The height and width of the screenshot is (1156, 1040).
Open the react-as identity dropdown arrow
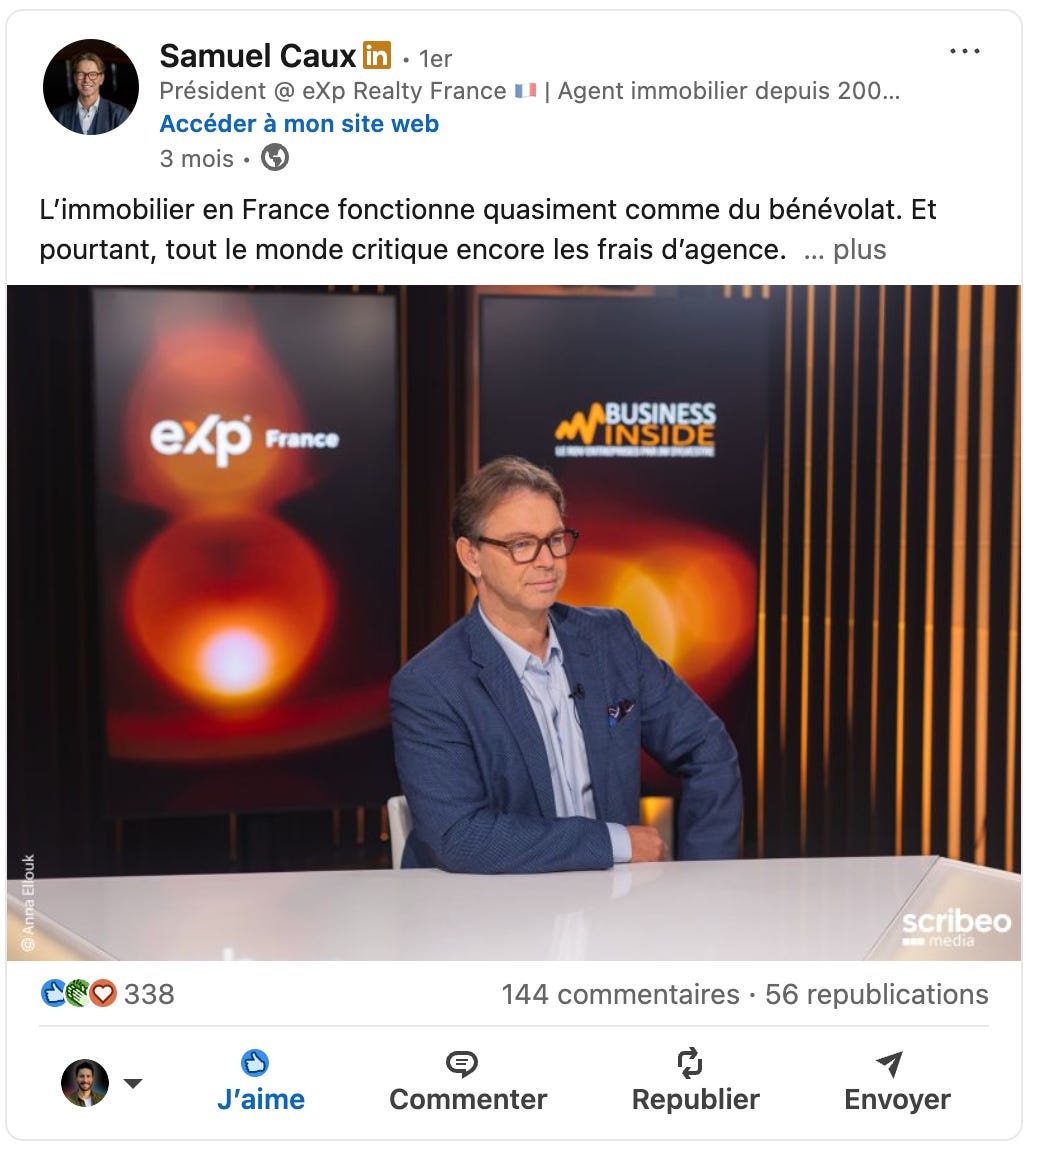pos(133,1083)
